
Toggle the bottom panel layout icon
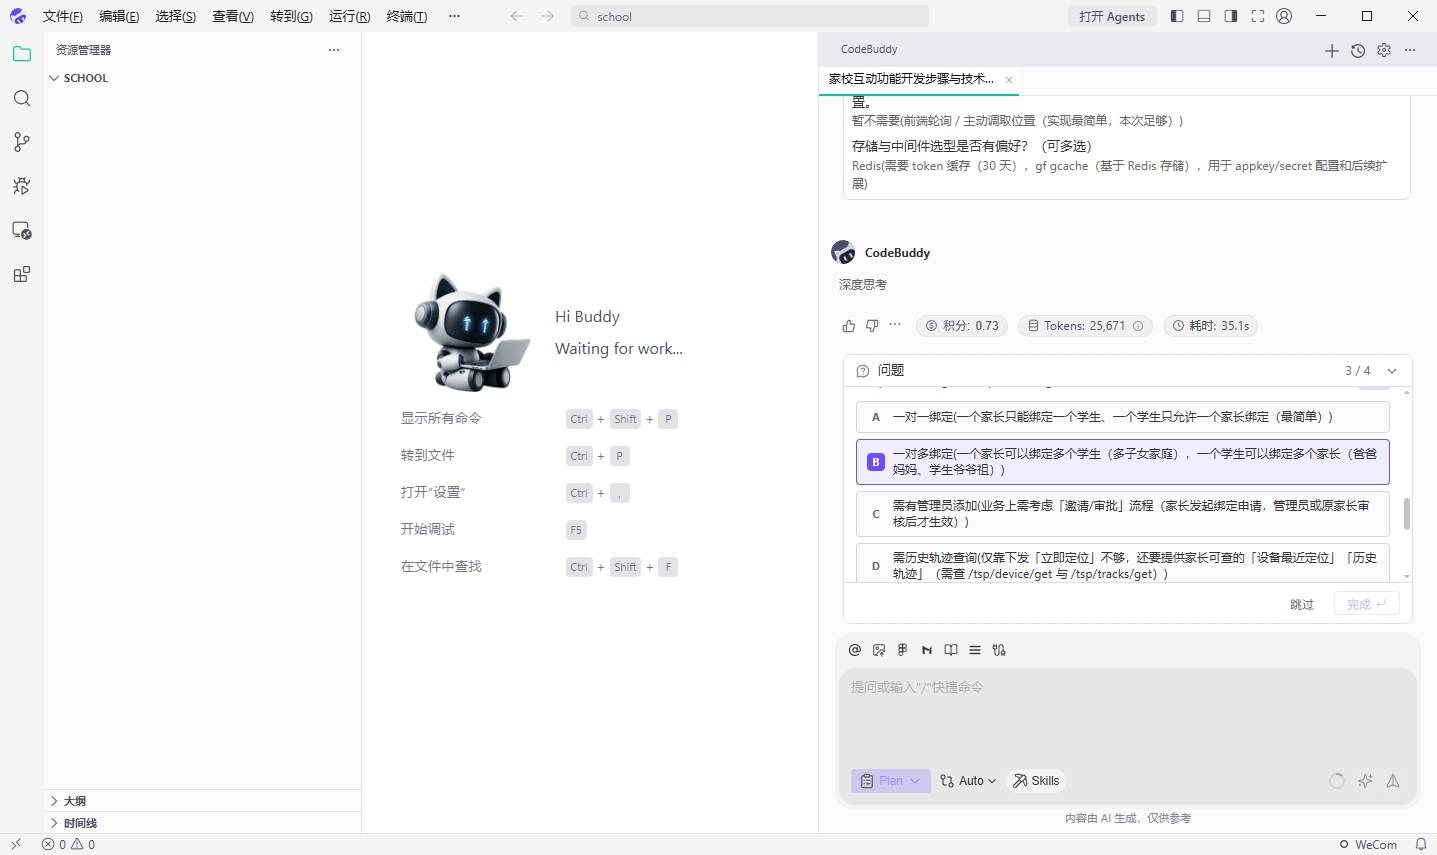click(1204, 16)
